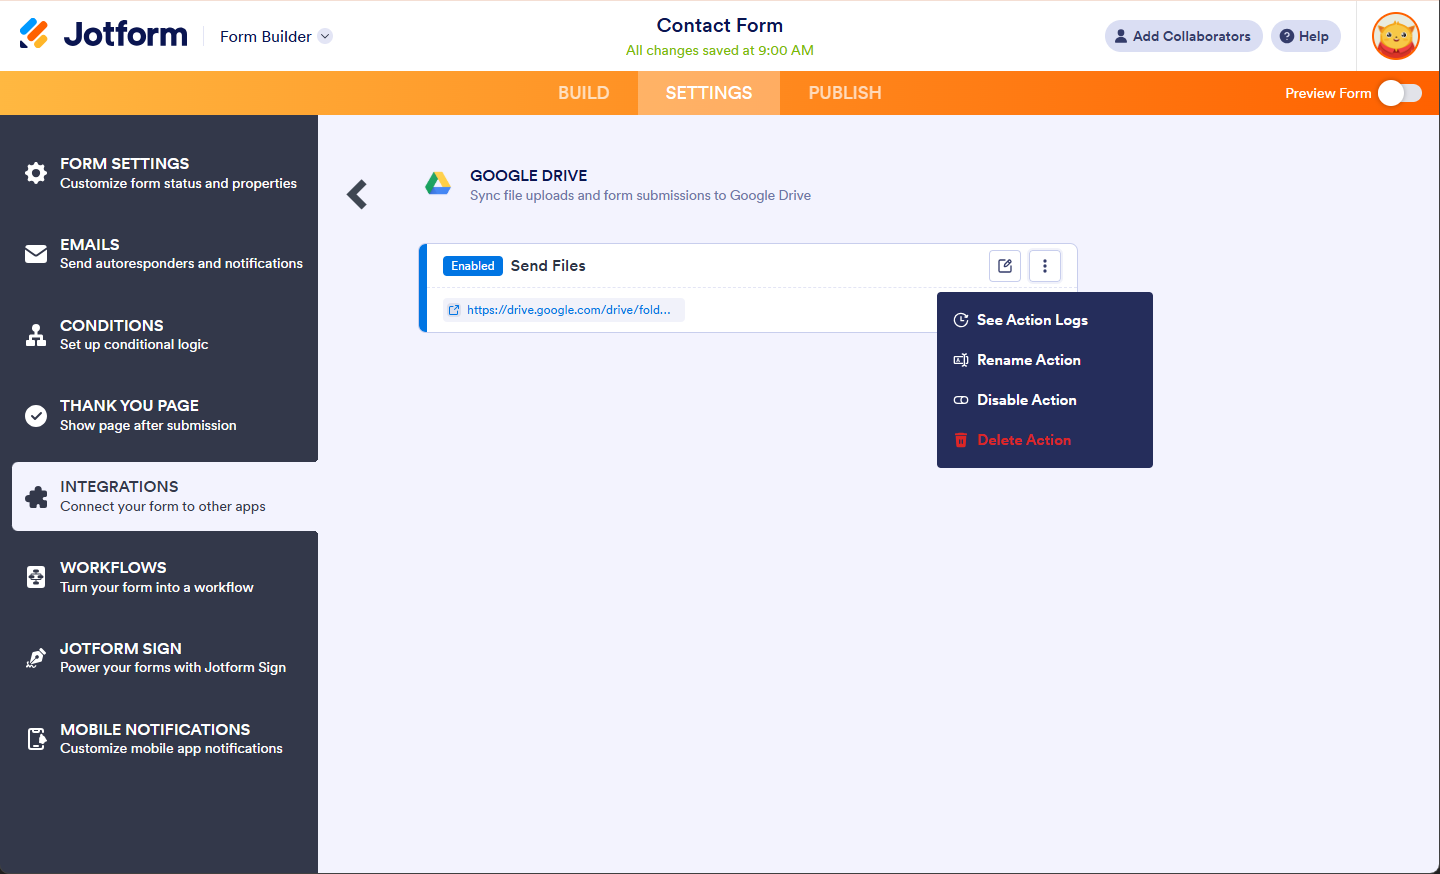
Task: Click the Jotform logo icon
Action: click(x=34, y=34)
